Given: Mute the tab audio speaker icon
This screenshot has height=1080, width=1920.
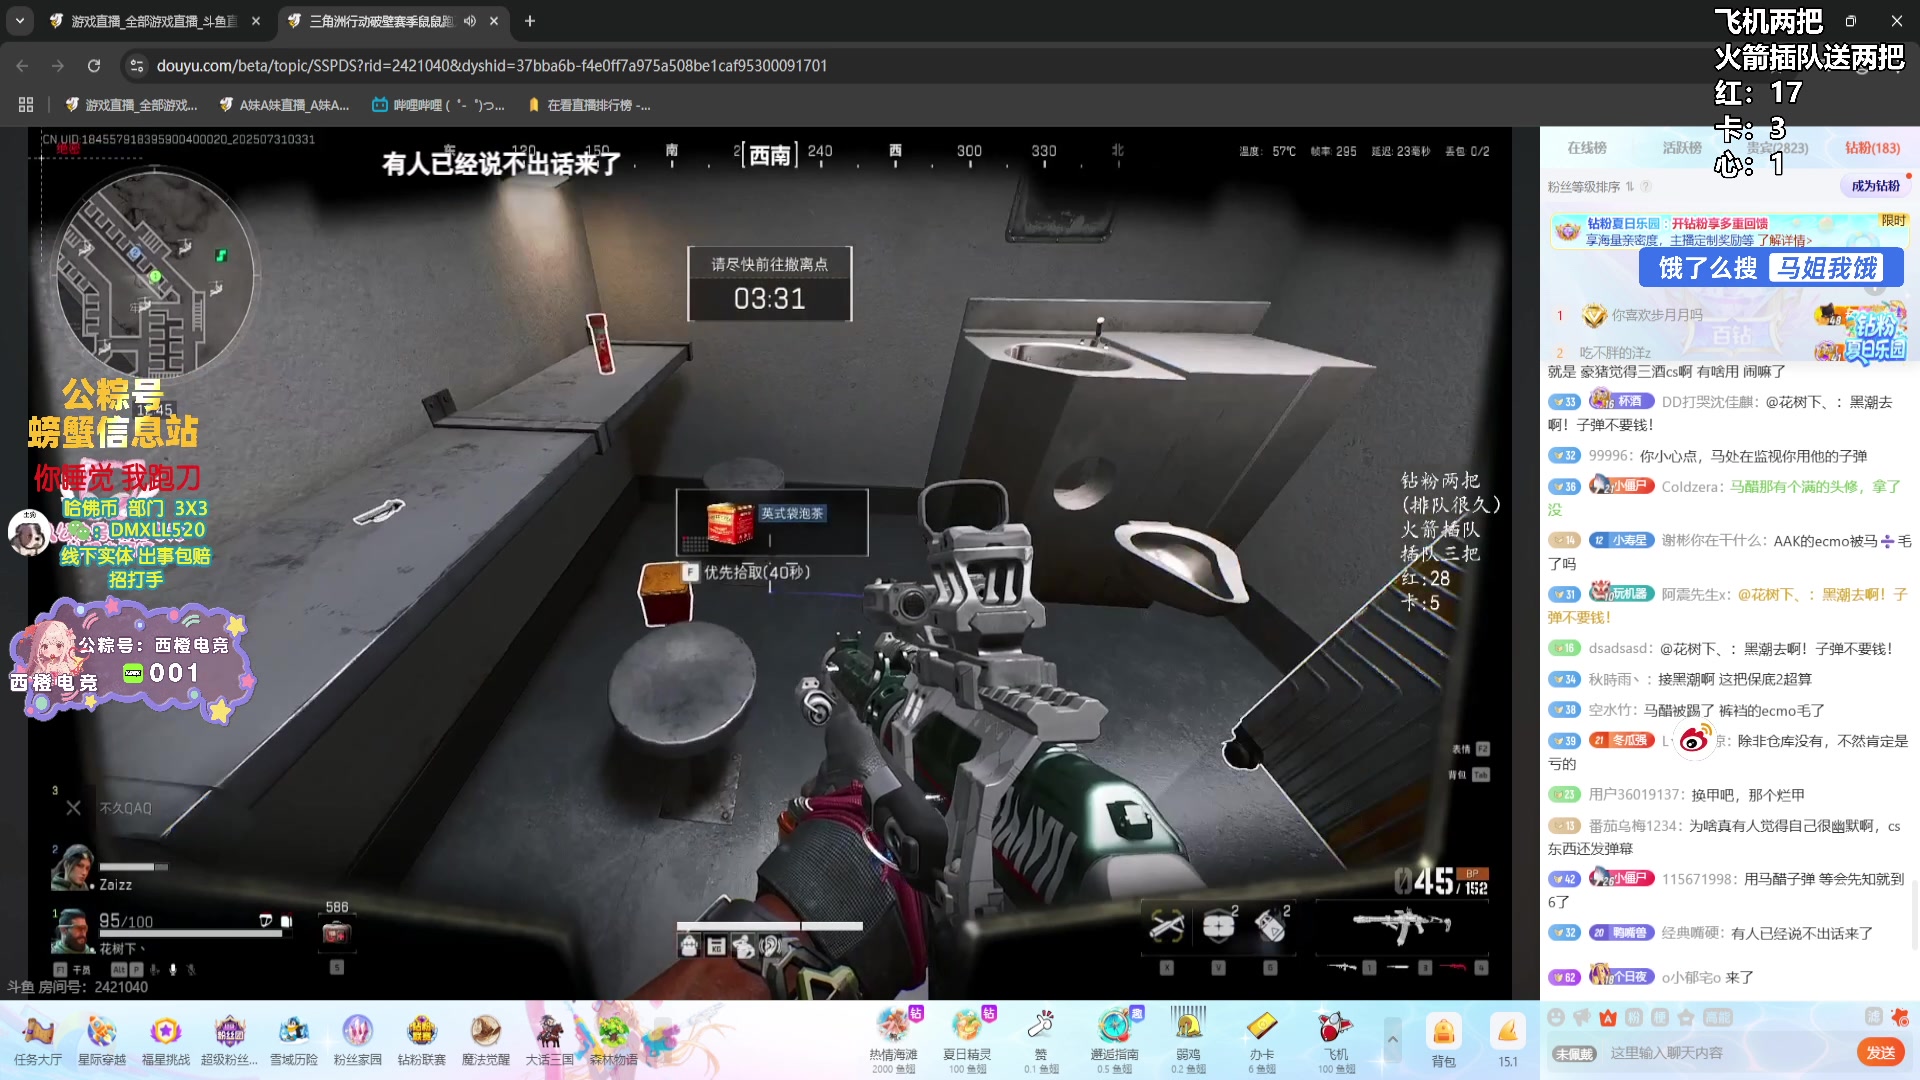Looking at the screenshot, I should click(470, 21).
